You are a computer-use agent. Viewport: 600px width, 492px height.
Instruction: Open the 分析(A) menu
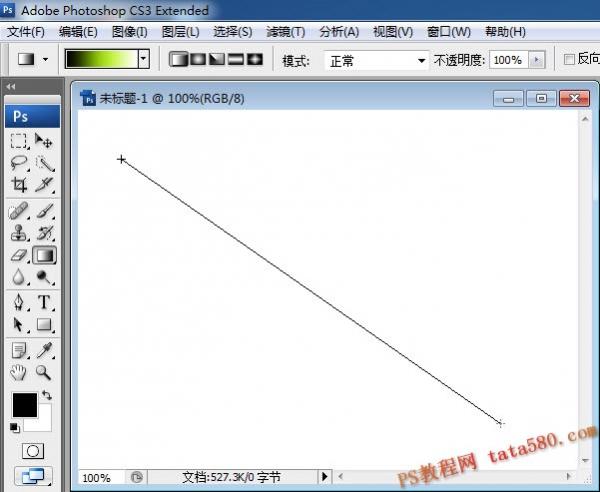339,32
